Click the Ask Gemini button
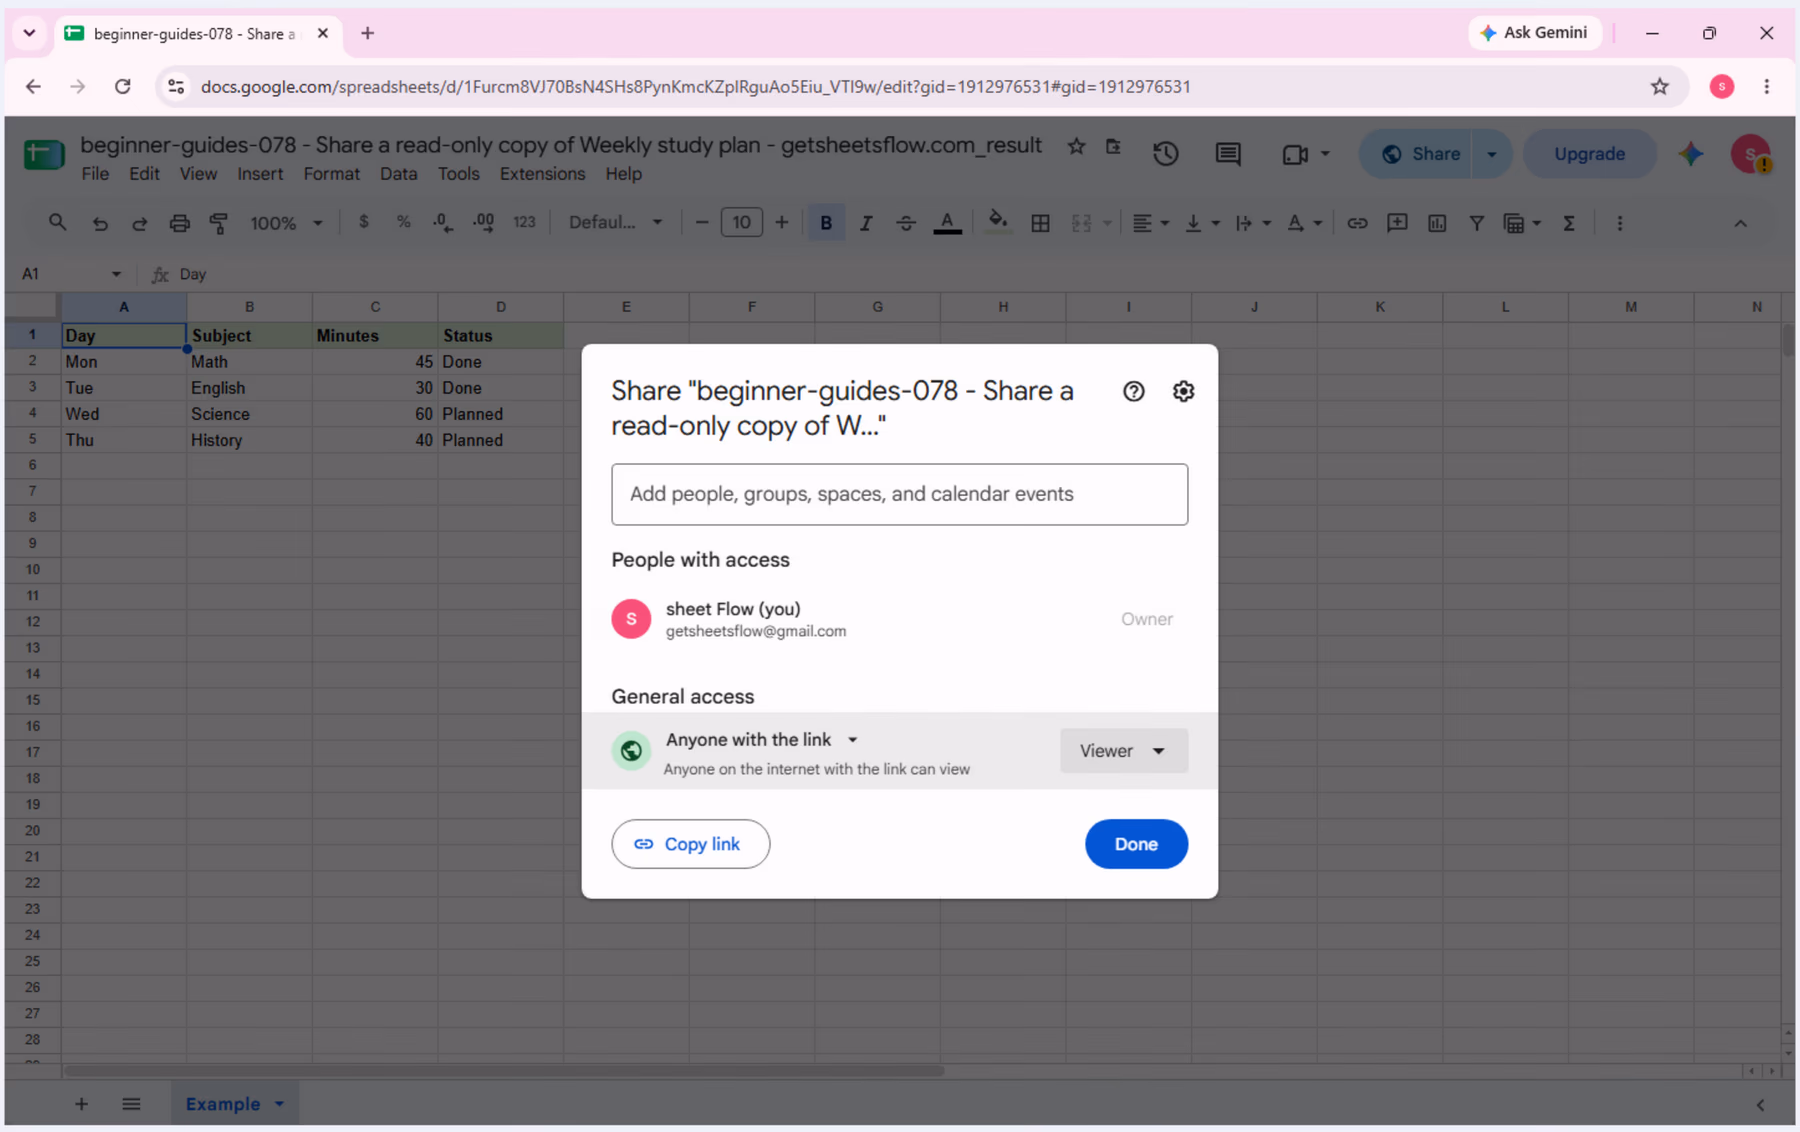The height and width of the screenshot is (1132, 1800). point(1534,33)
